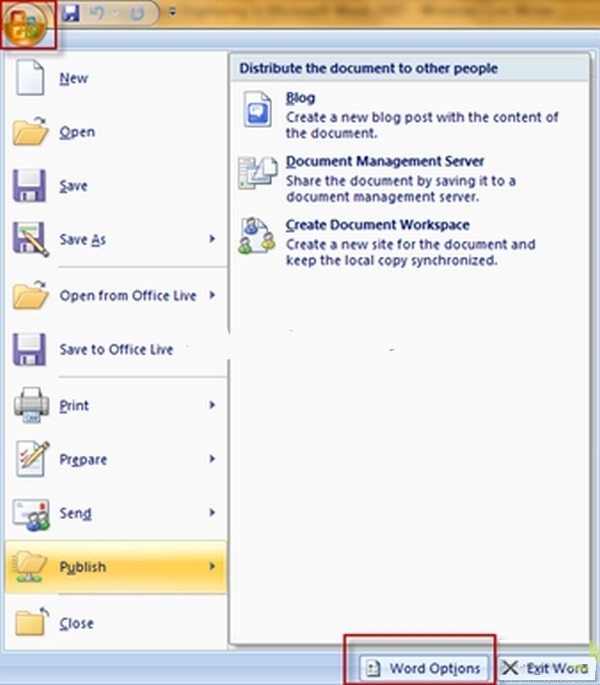
Task: Click the Word Options button
Action: pos(423,668)
